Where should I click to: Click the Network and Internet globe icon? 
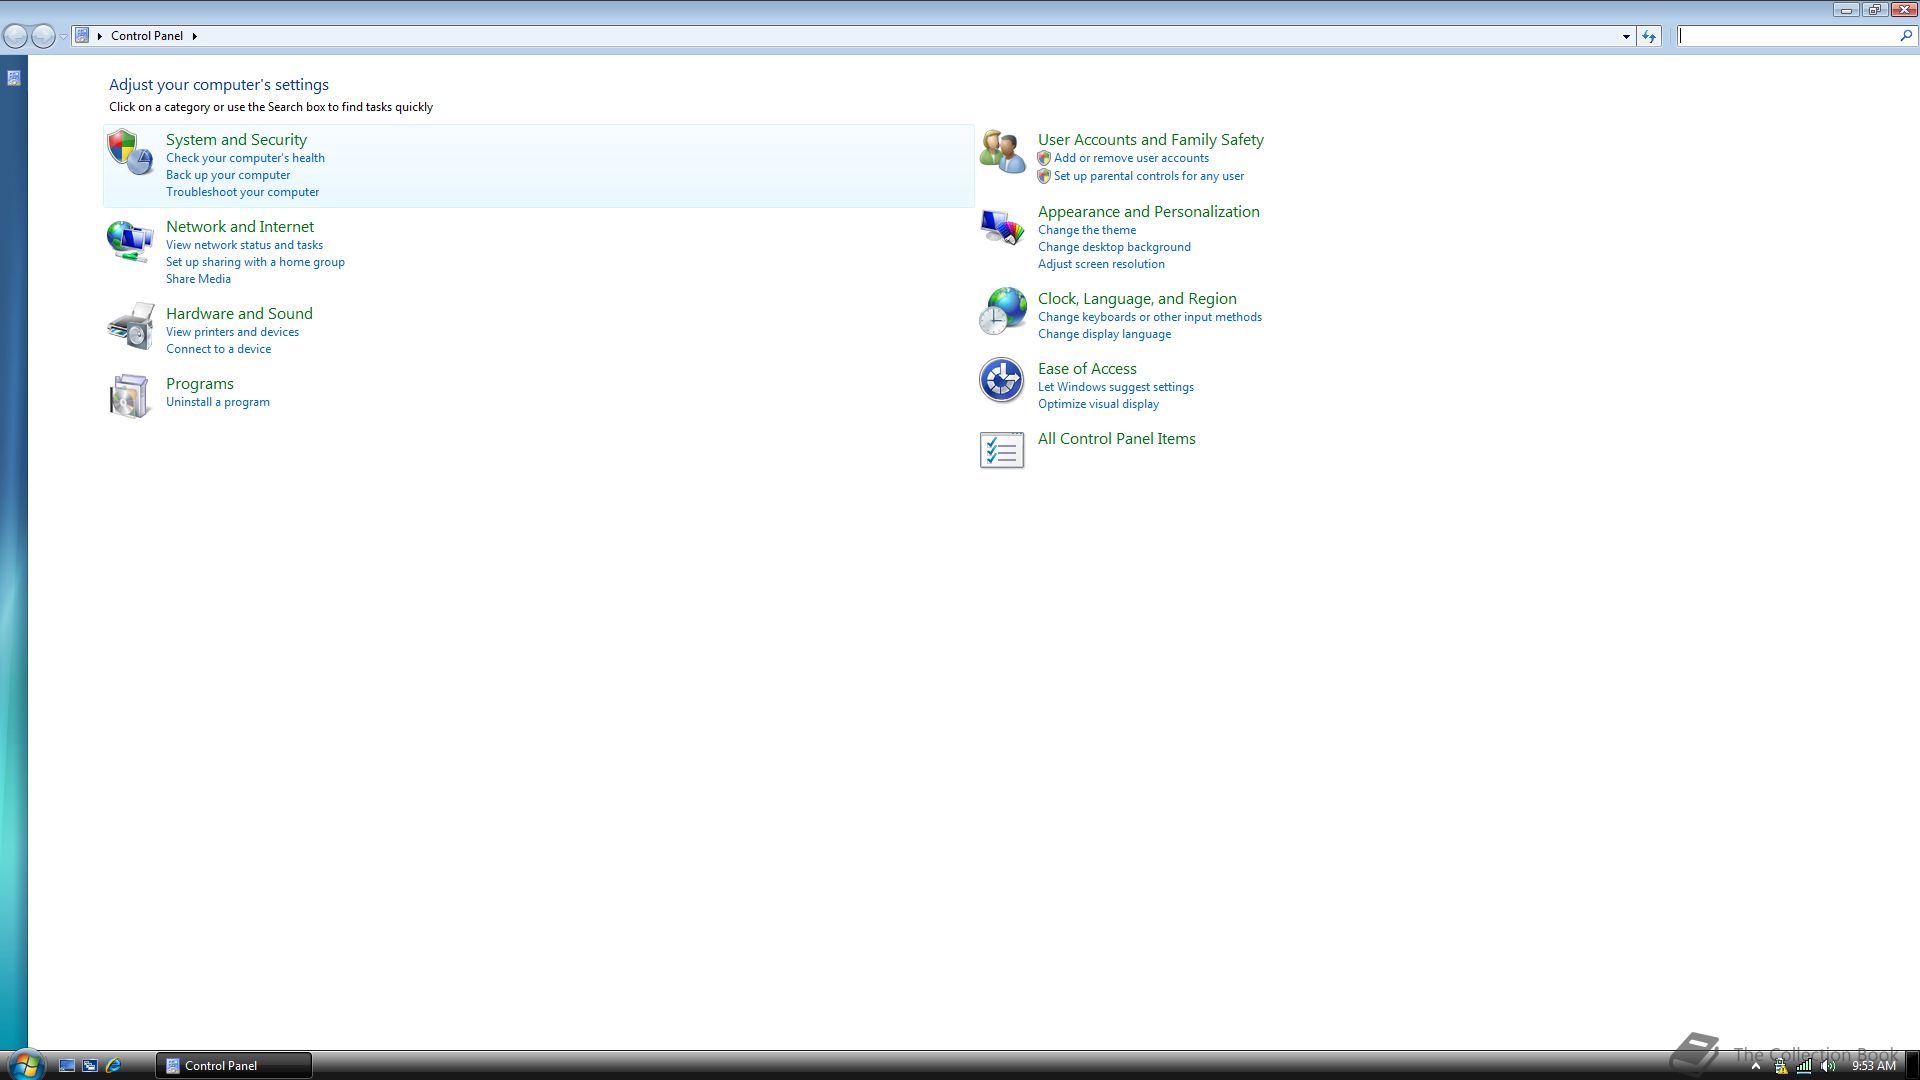130,240
